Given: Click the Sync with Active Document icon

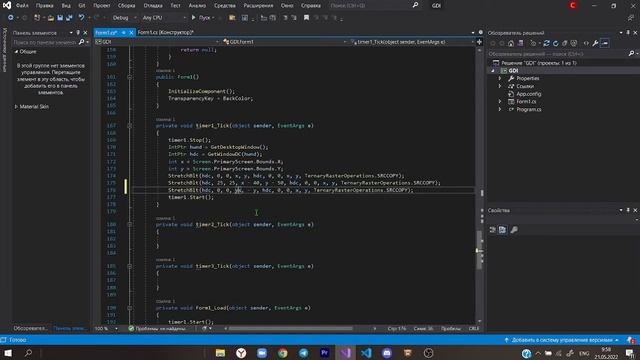Looking at the screenshot, I should [547, 43].
